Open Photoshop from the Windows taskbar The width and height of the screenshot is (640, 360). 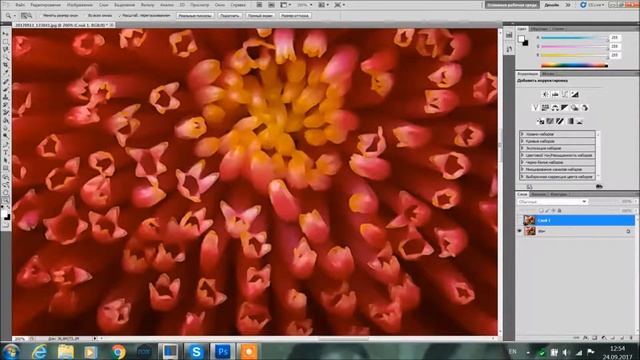click(x=222, y=351)
